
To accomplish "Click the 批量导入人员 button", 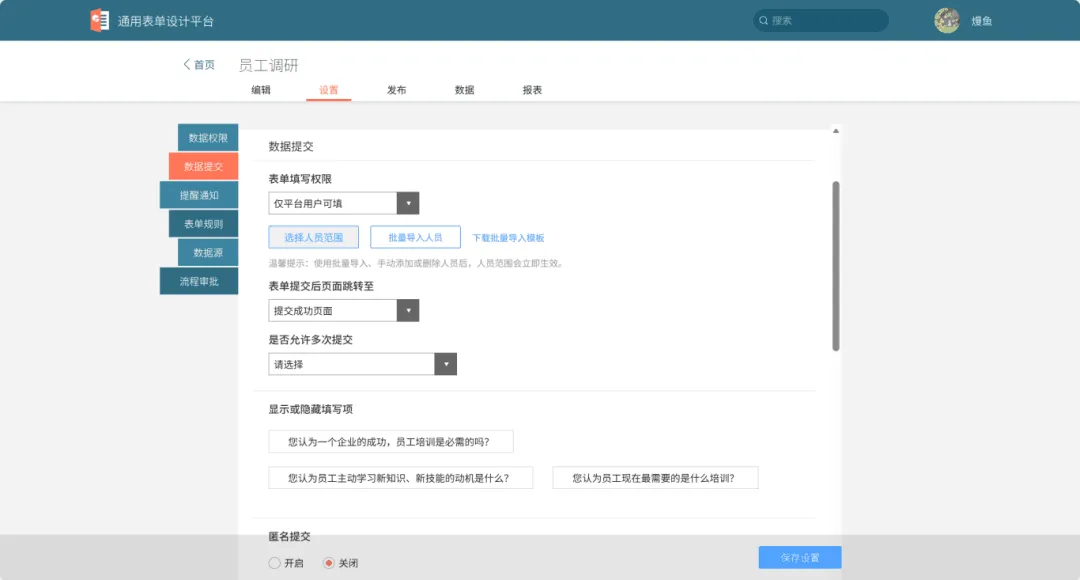I will click(415, 237).
